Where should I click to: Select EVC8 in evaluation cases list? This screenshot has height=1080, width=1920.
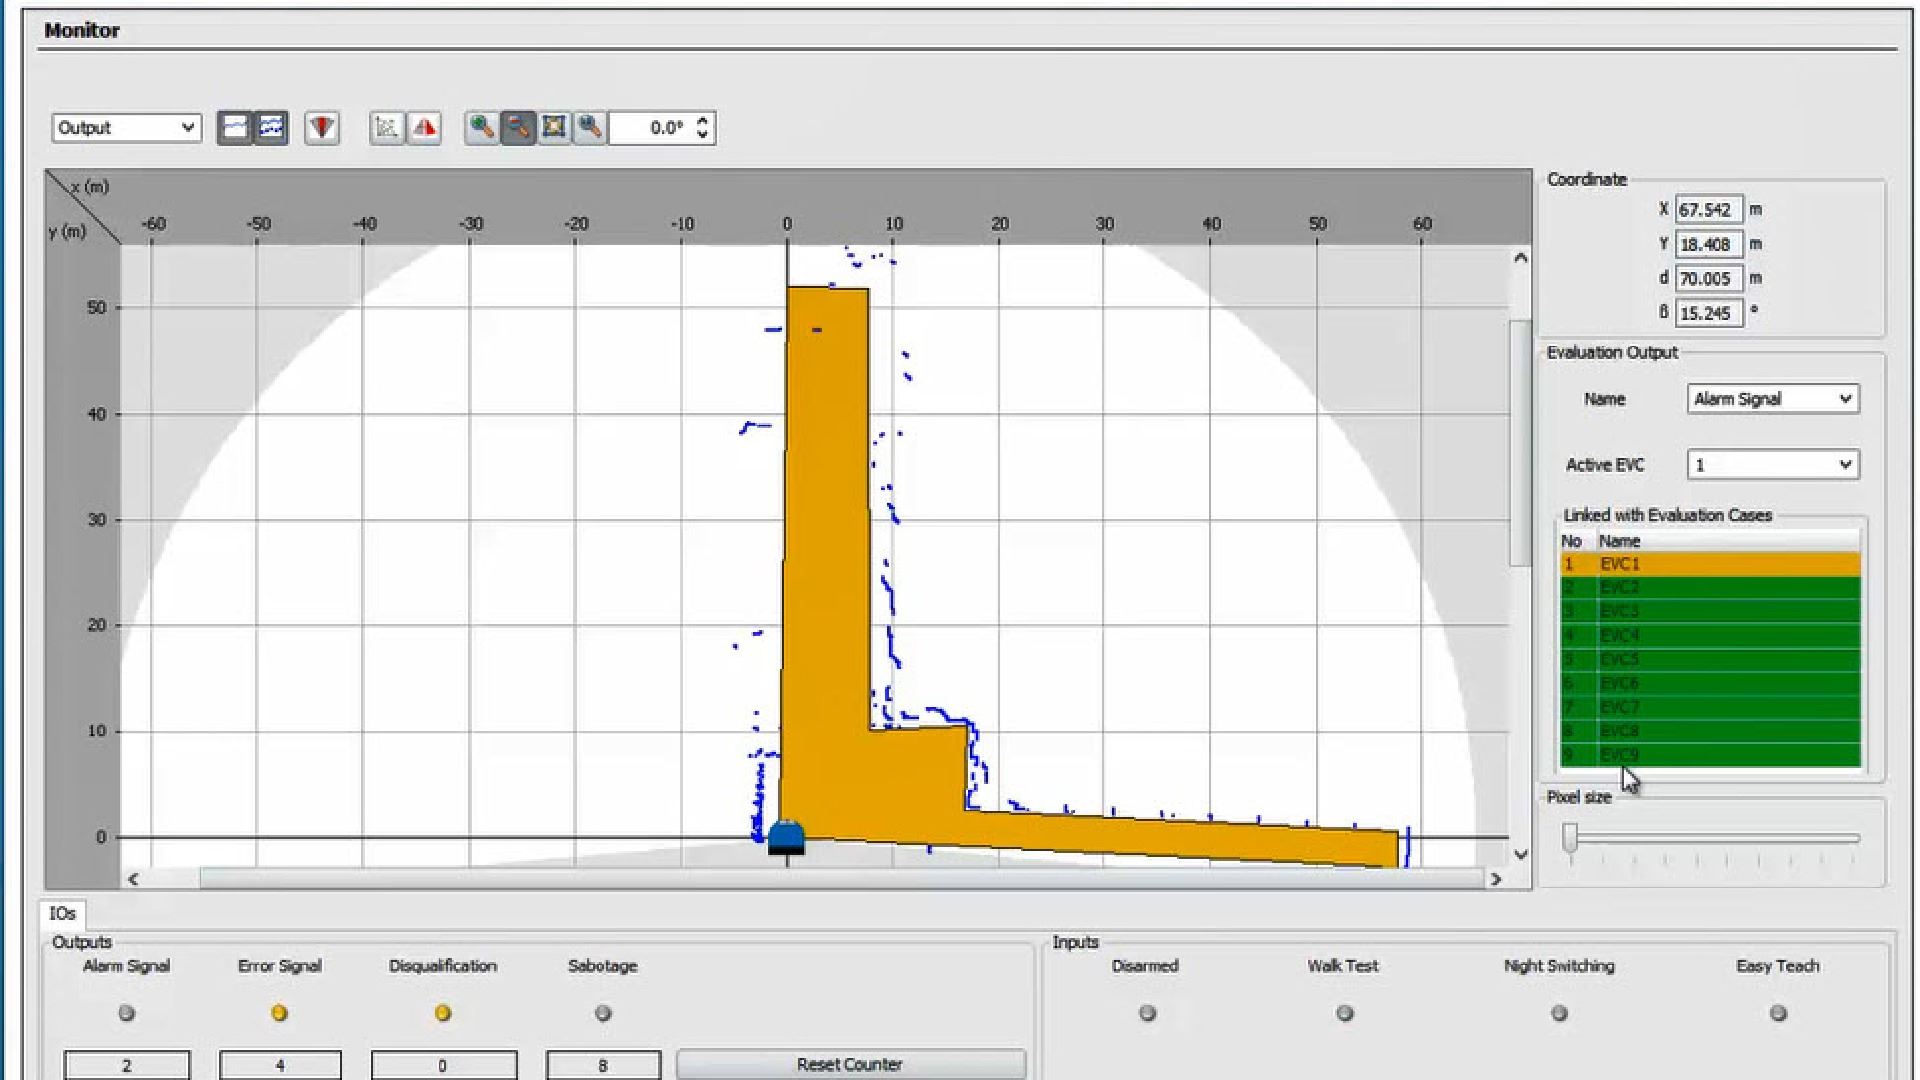(1710, 732)
